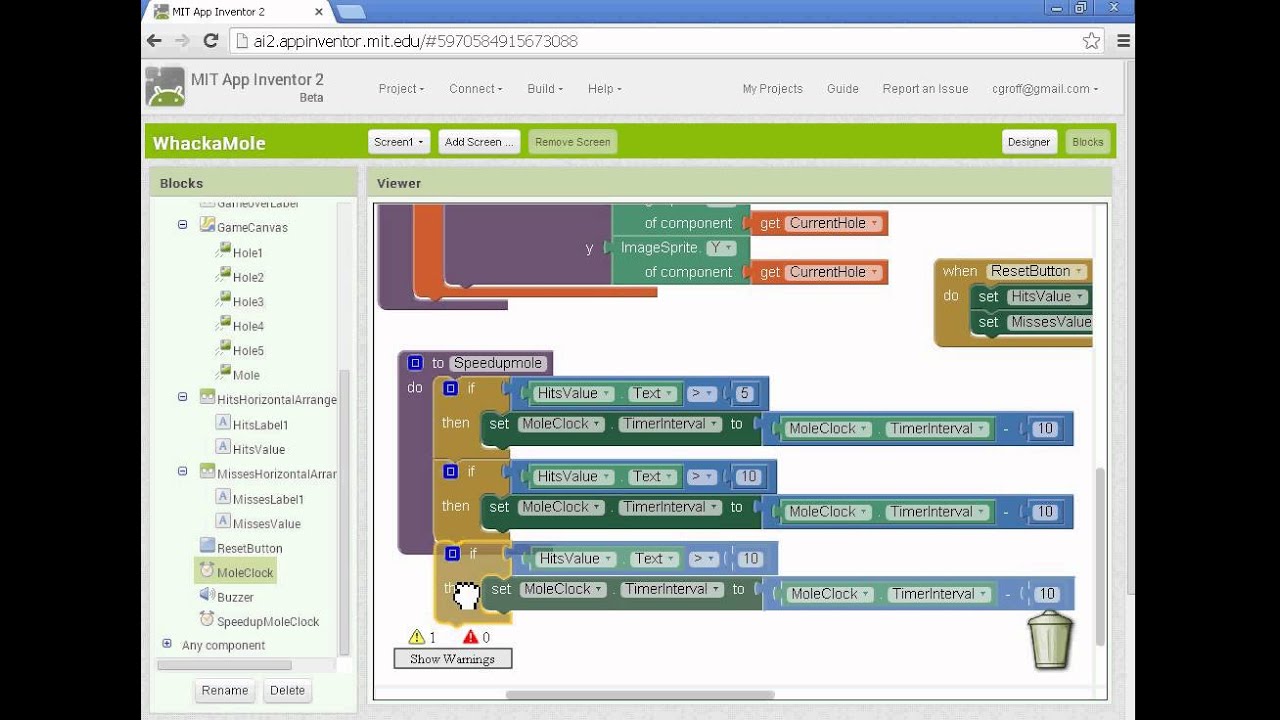
Task: Open the My Projects link
Action: 772,89
